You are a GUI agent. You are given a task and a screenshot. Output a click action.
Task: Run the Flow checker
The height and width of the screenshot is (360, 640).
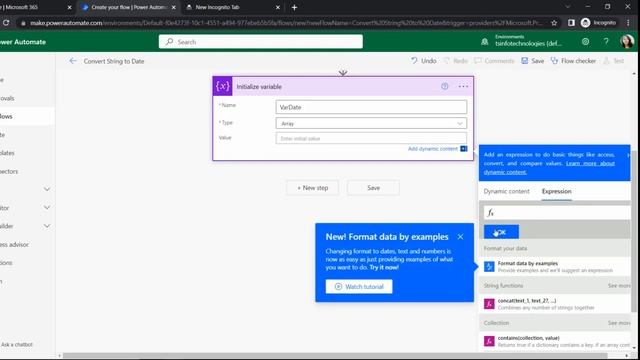tap(573, 61)
